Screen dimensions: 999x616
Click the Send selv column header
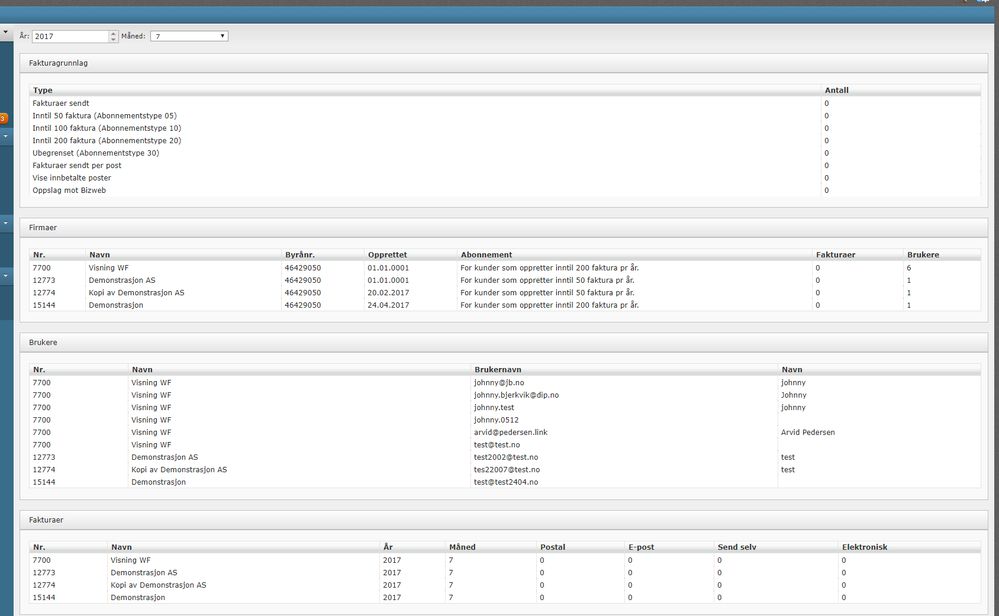pos(776,547)
